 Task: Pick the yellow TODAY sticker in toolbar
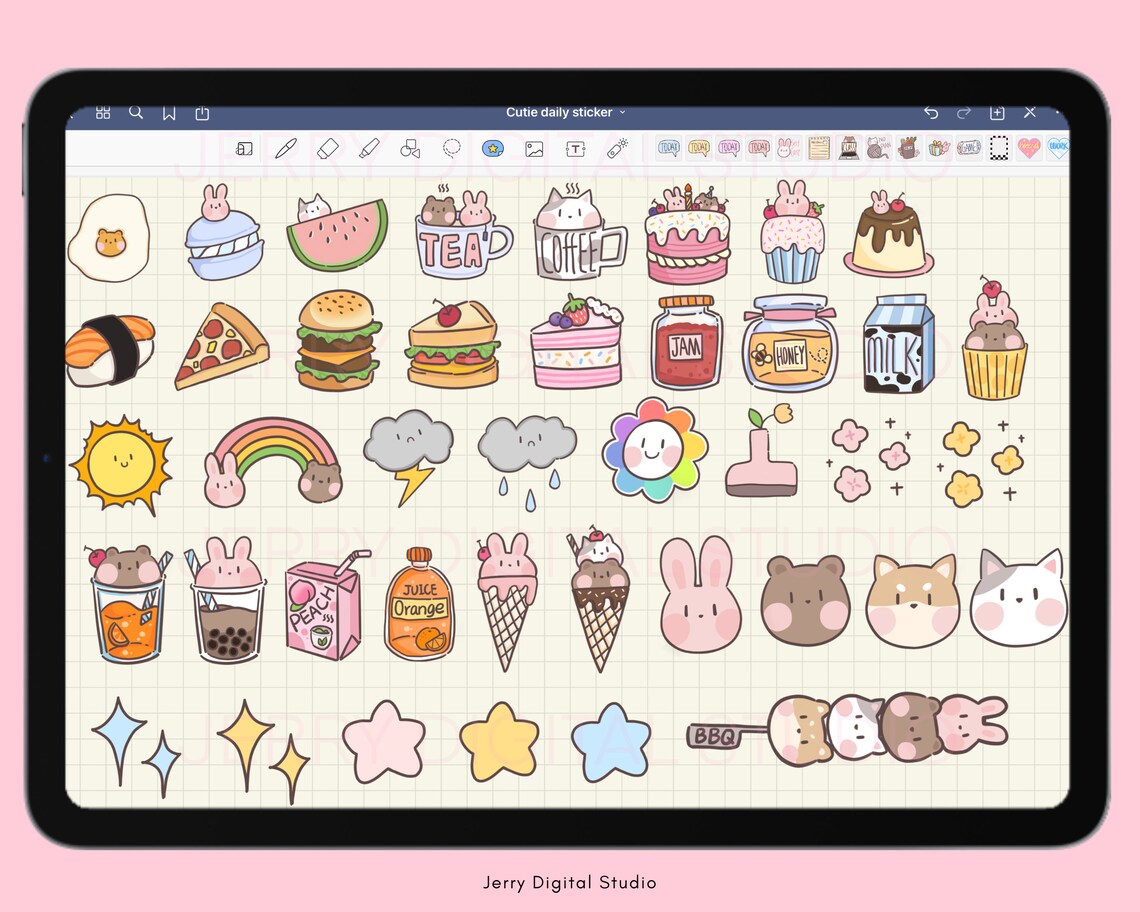pyautogui.click(x=699, y=148)
